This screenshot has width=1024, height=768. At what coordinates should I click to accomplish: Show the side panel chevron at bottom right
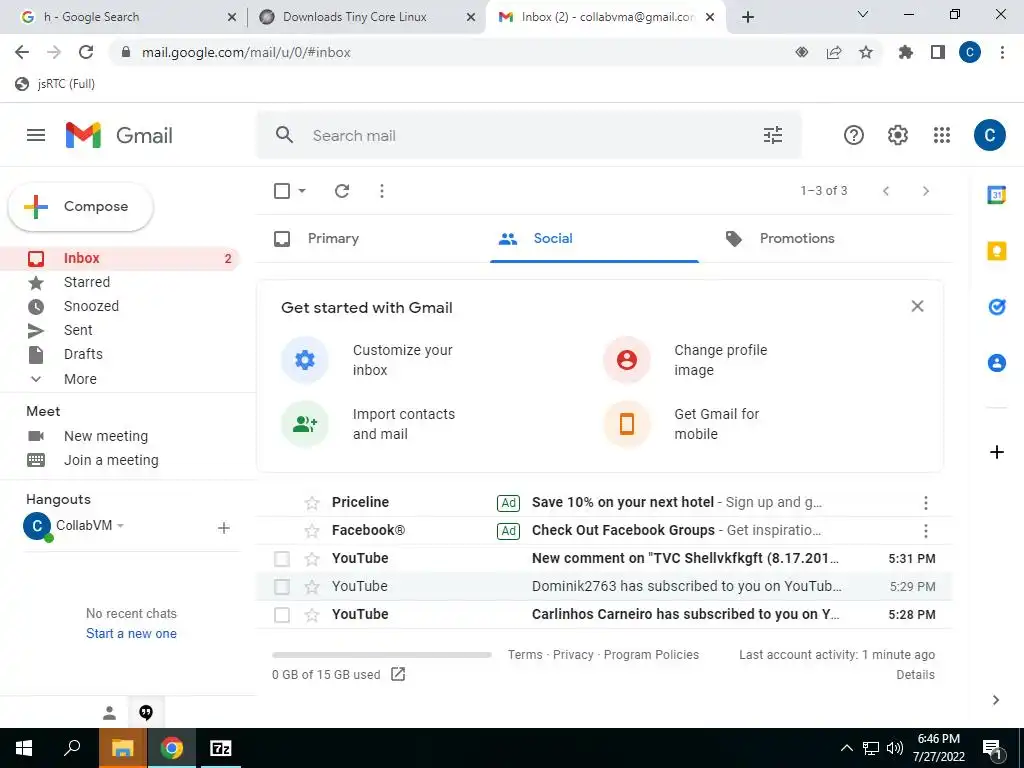(996, 700)
